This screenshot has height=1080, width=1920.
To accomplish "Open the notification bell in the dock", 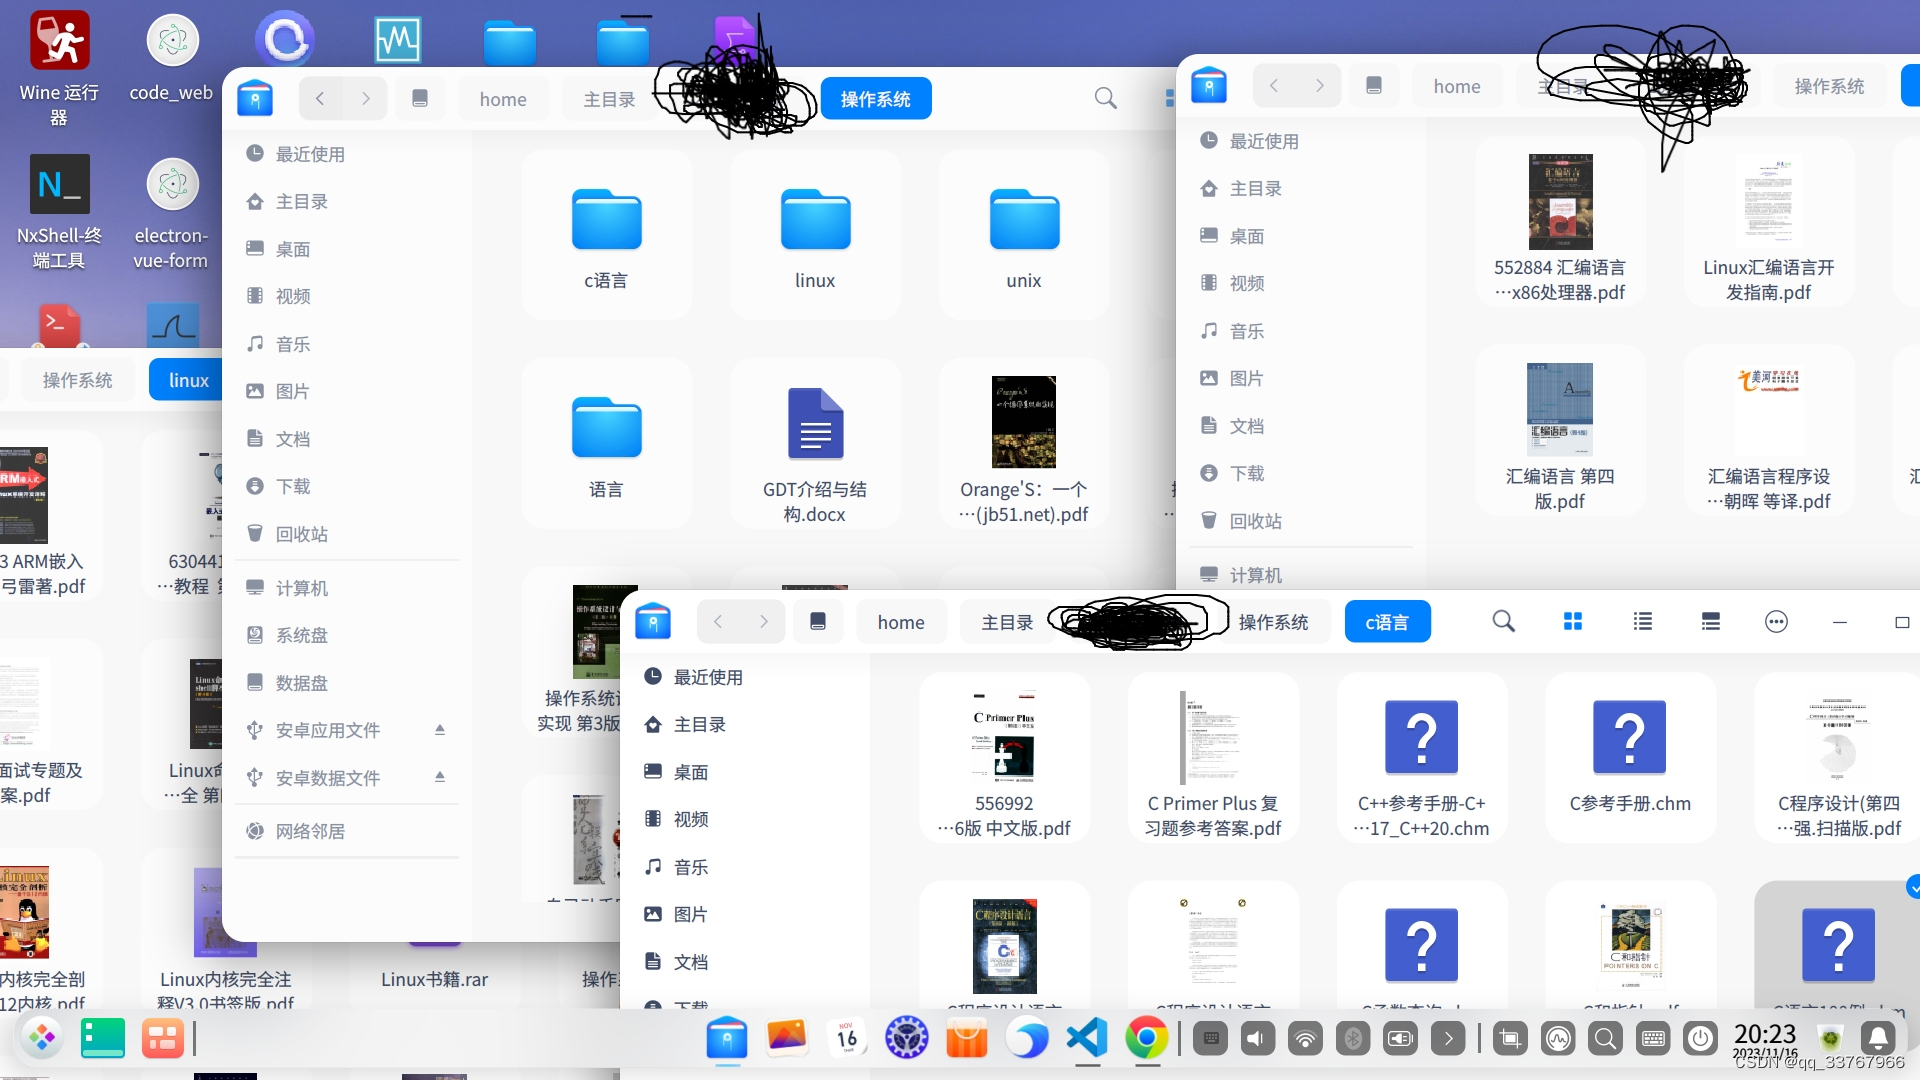I will click(x=1877, y=1039).
